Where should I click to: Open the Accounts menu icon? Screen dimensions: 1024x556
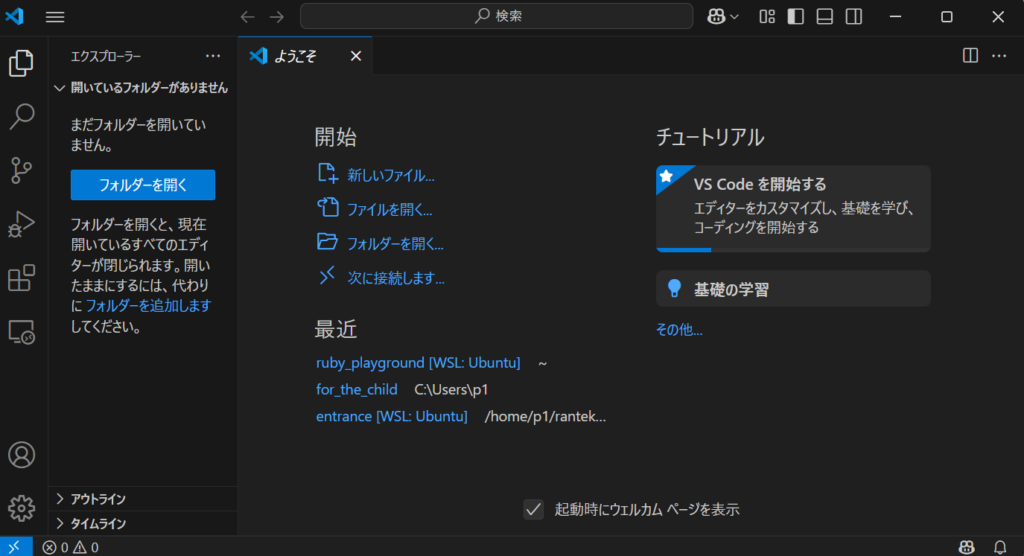(22, 455)
